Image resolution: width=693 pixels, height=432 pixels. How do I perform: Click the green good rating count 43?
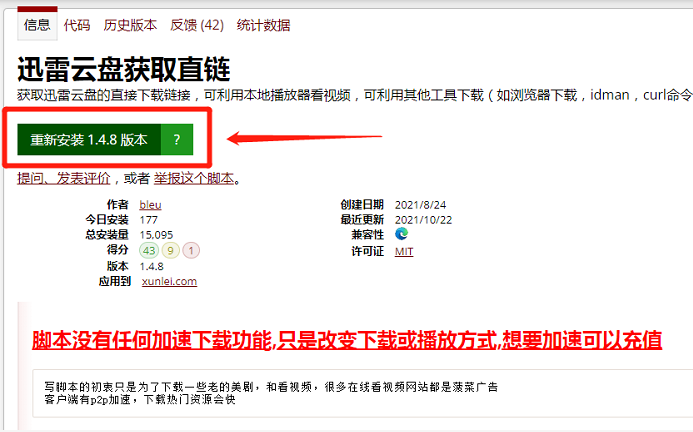[x=150, y=250]
